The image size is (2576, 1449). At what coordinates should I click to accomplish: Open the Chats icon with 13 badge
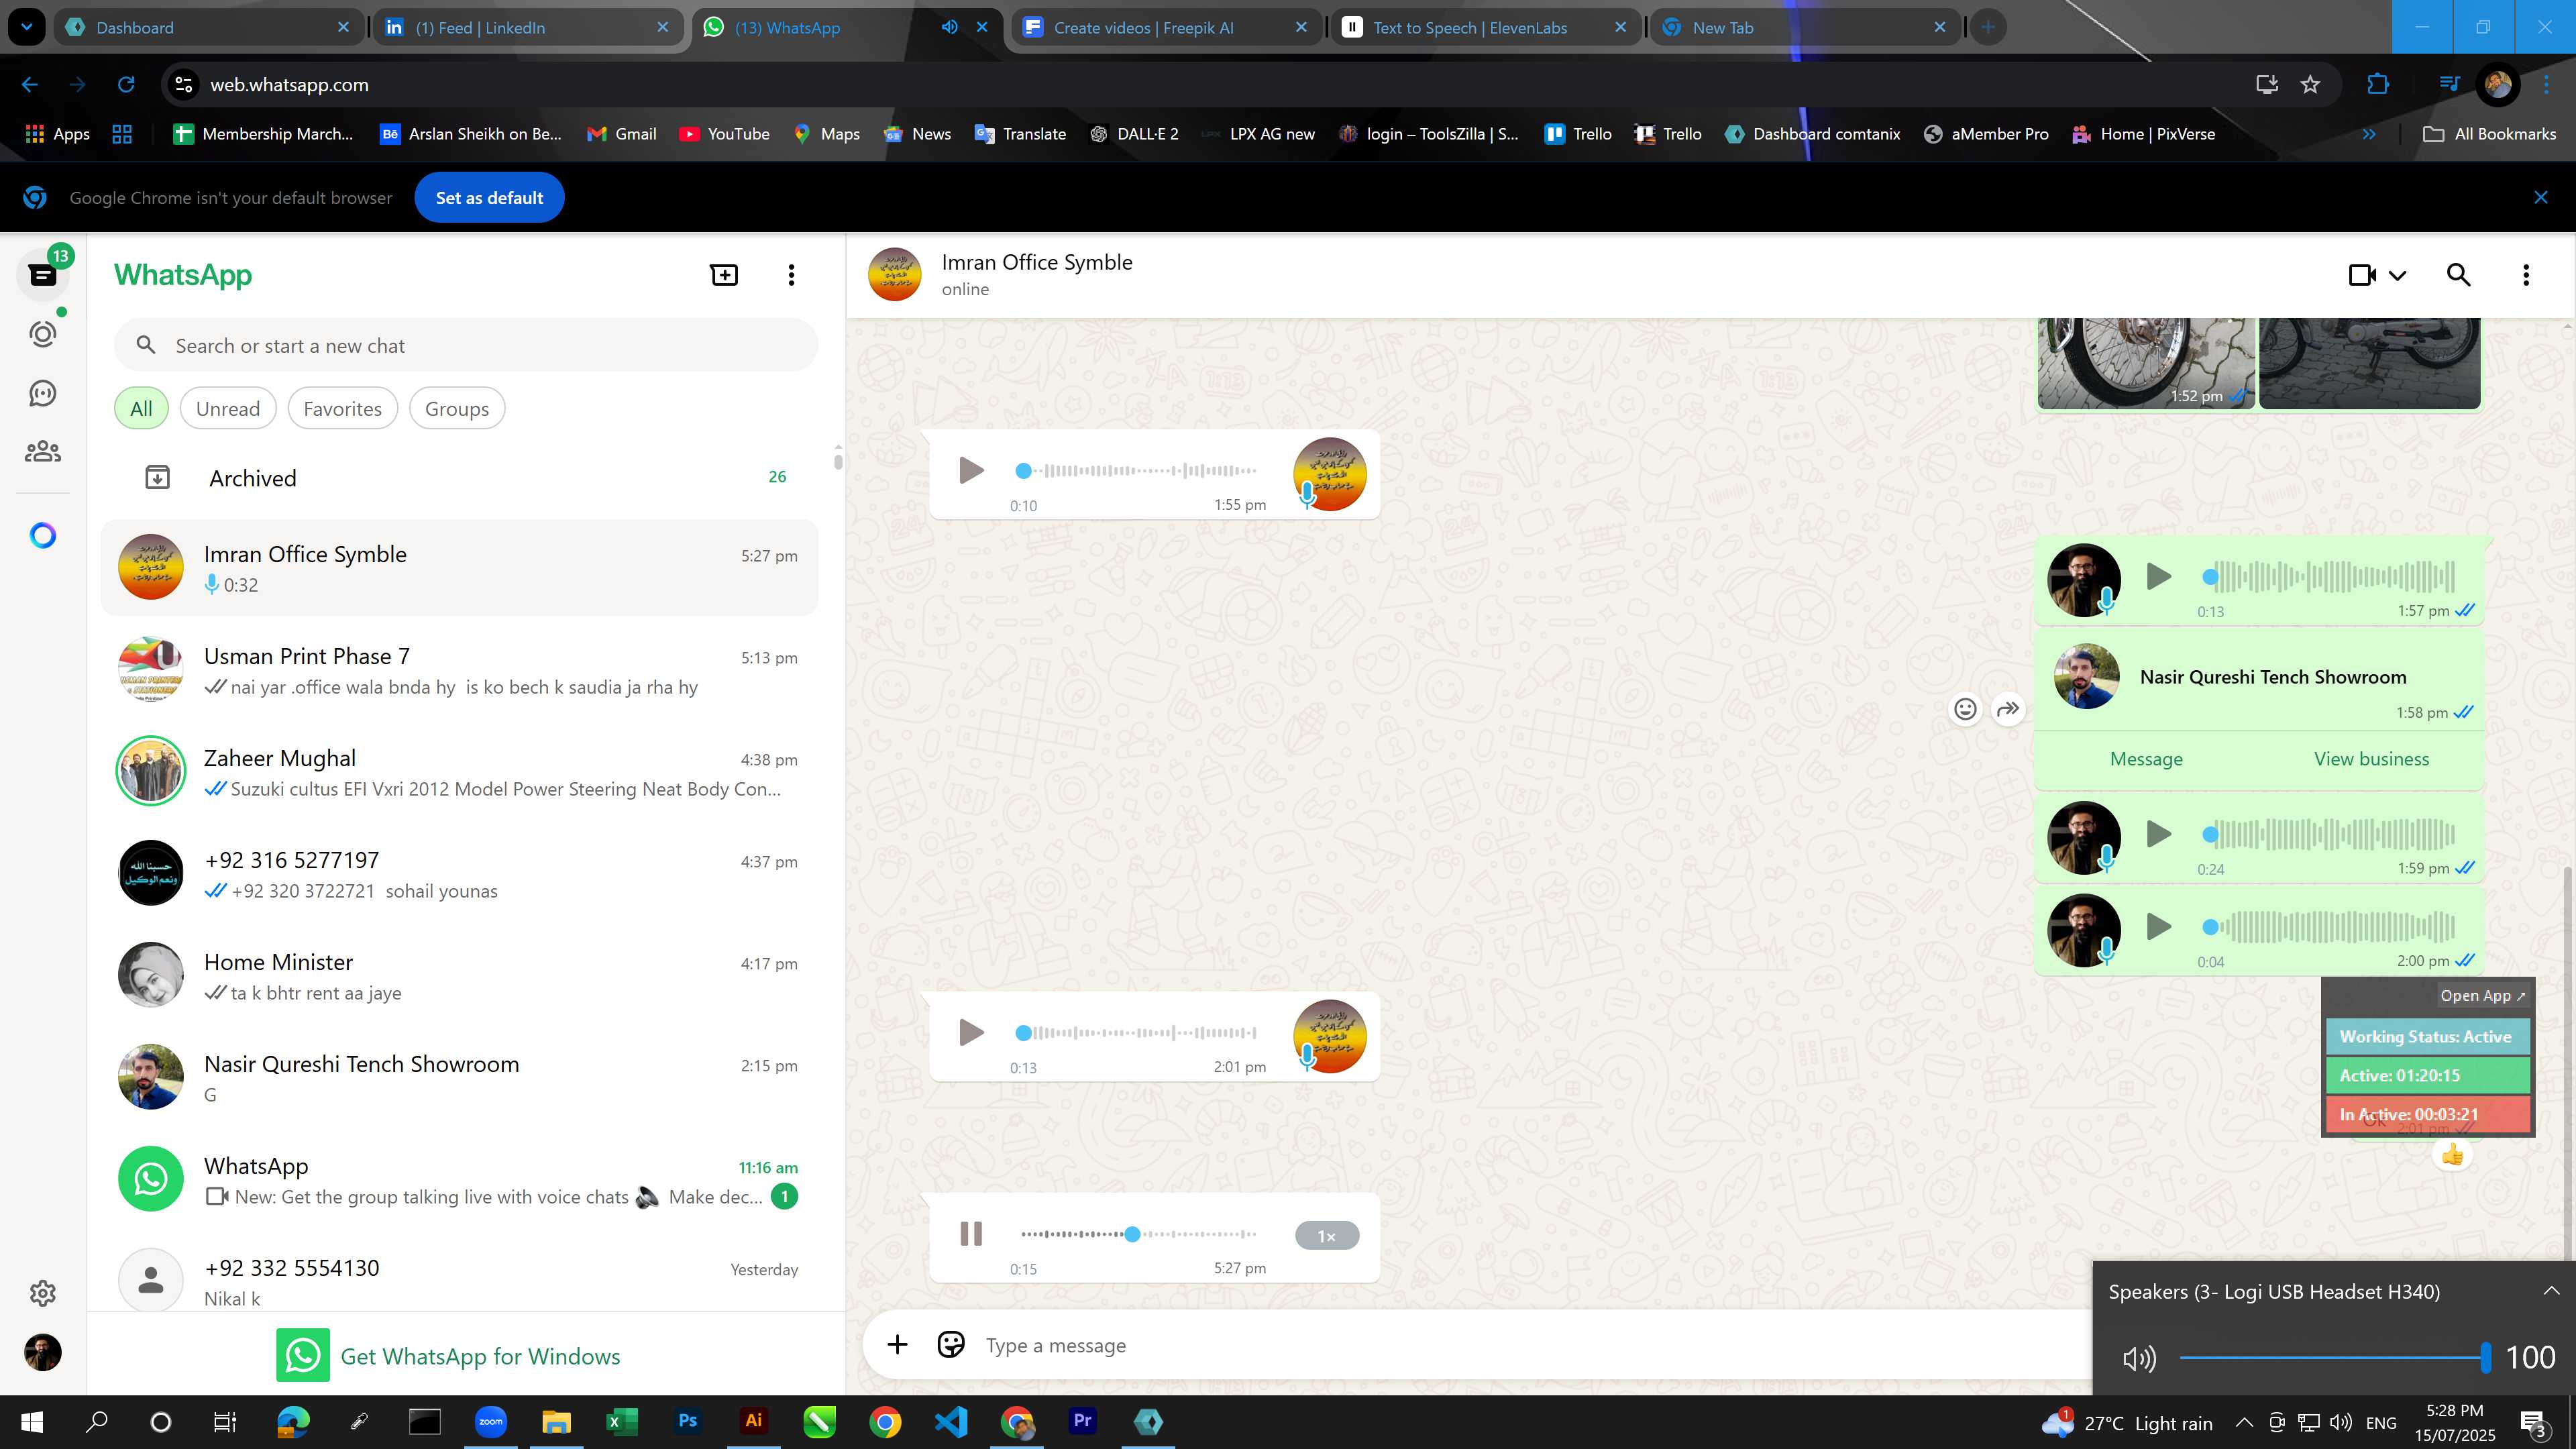pos(43,274)
